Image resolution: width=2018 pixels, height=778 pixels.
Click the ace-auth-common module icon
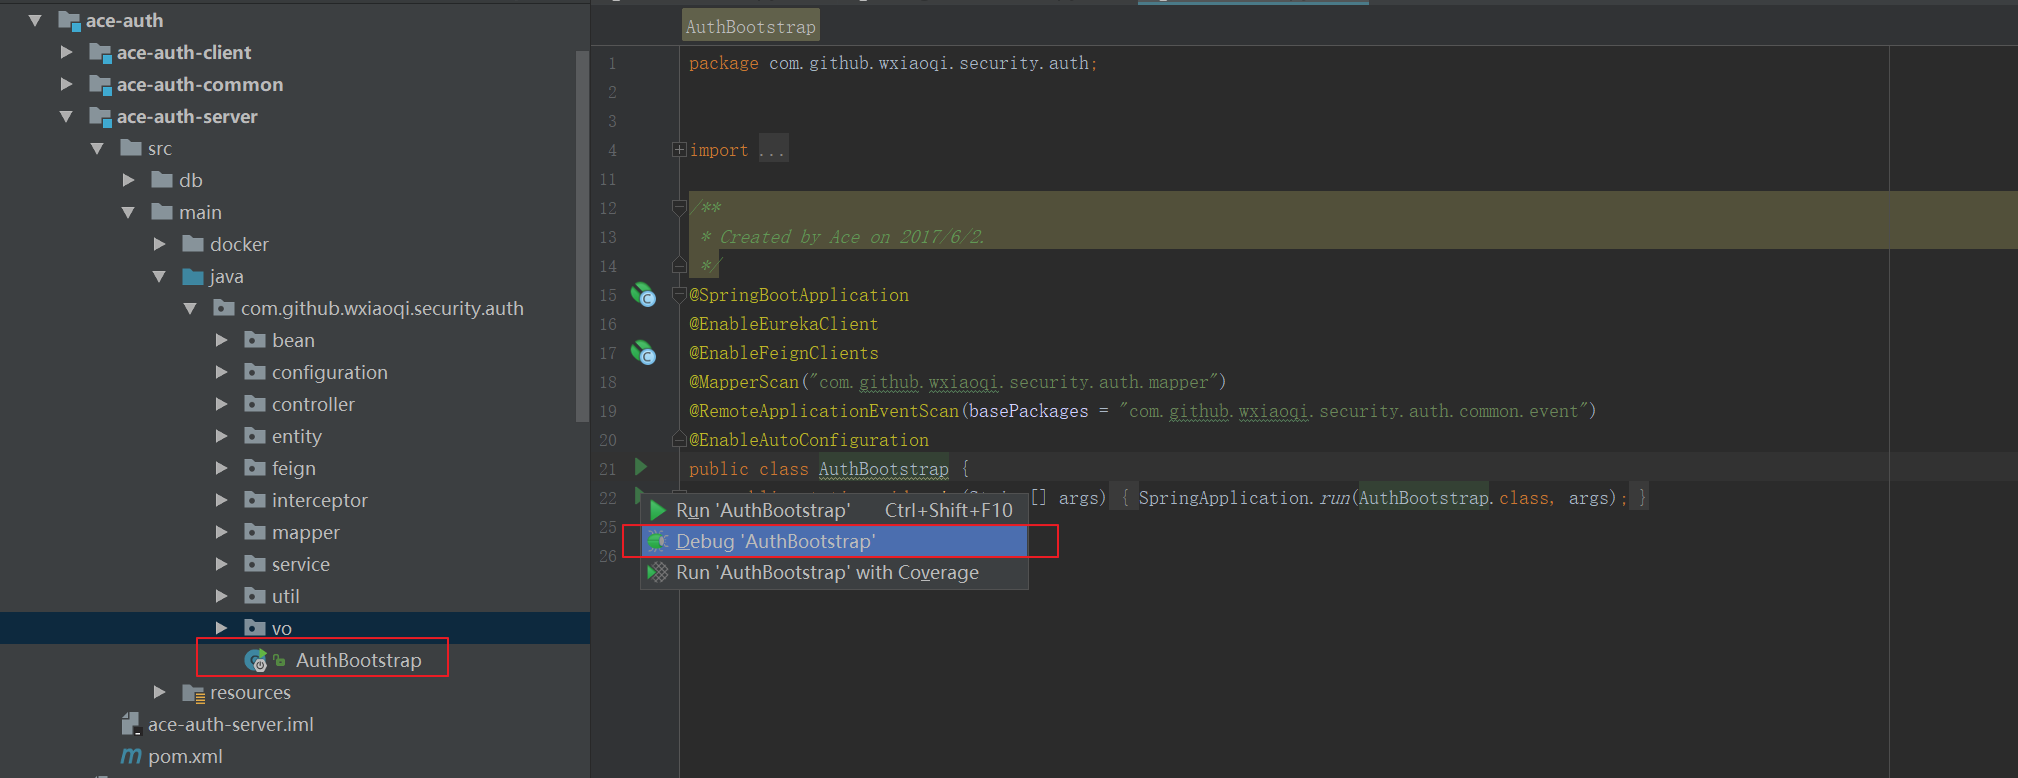[x=99, y=84]
